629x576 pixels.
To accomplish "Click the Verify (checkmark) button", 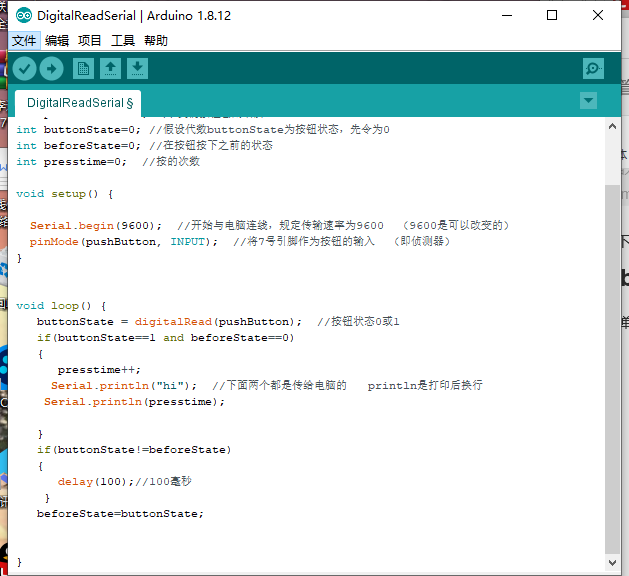I will [24, 69].
